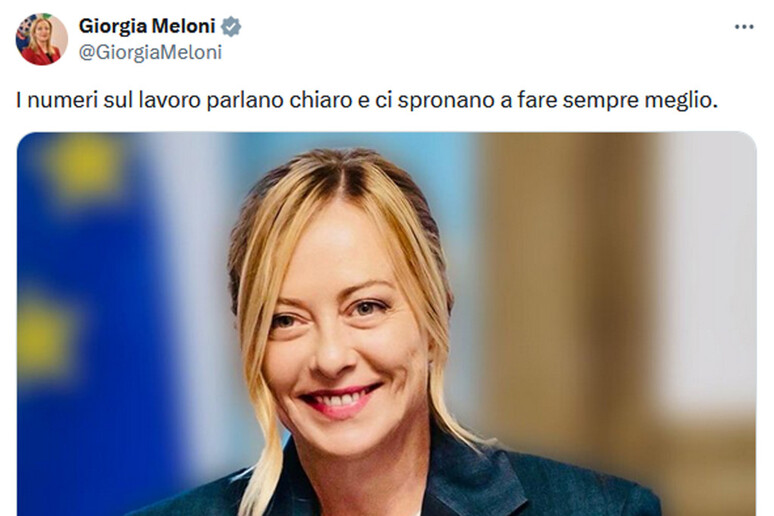Viewport: 774px width, 516px height.
Task: Open the three-dot more options menu
Action: (744, 27)
